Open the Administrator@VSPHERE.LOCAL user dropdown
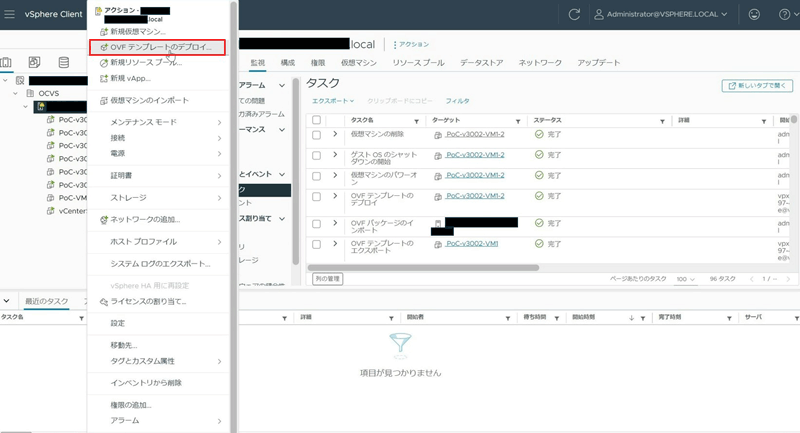 point(667,14)
